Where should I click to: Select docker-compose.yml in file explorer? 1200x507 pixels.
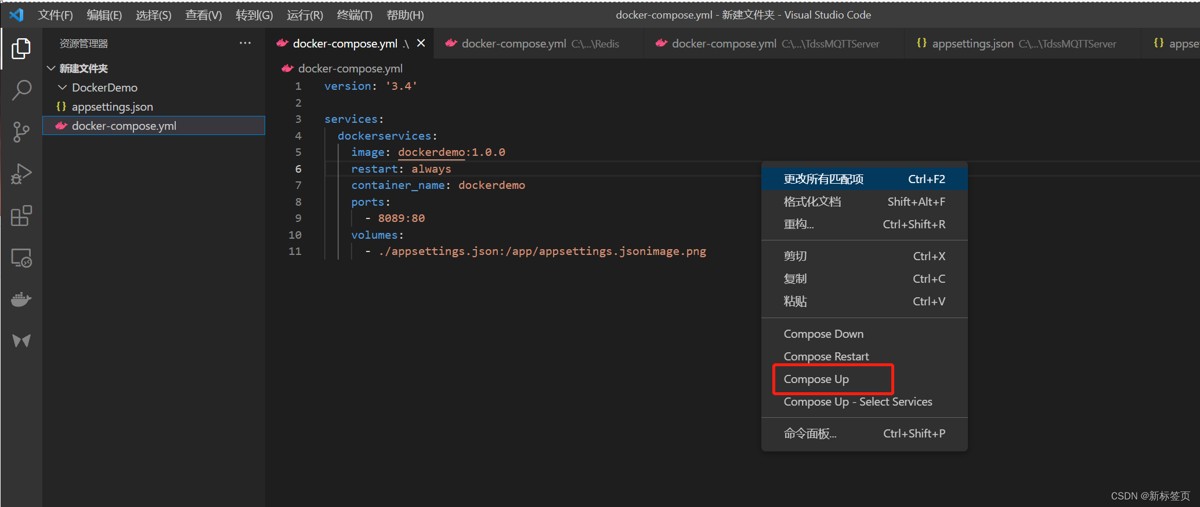pos(123,126)
